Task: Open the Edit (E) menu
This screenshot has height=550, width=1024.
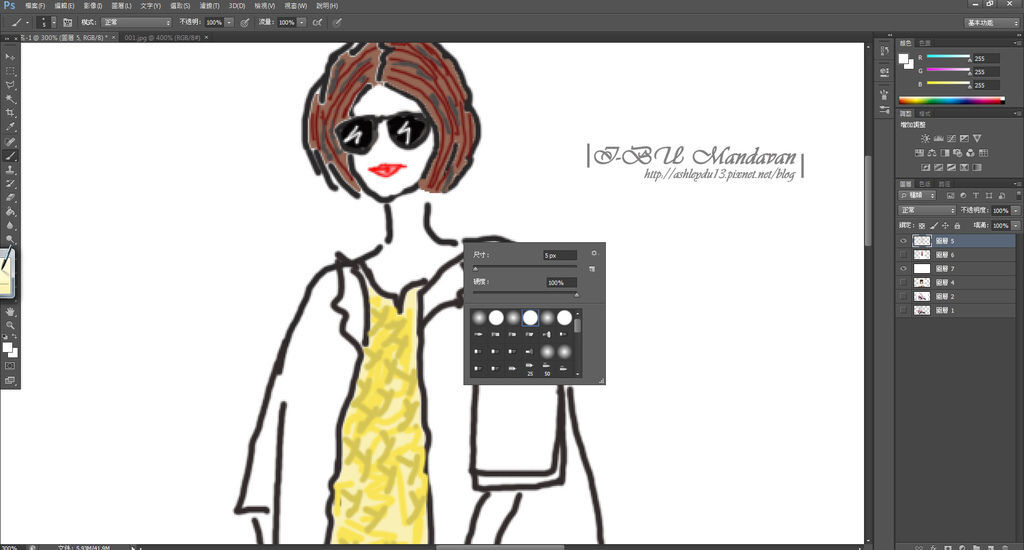Action: (64, 5)
